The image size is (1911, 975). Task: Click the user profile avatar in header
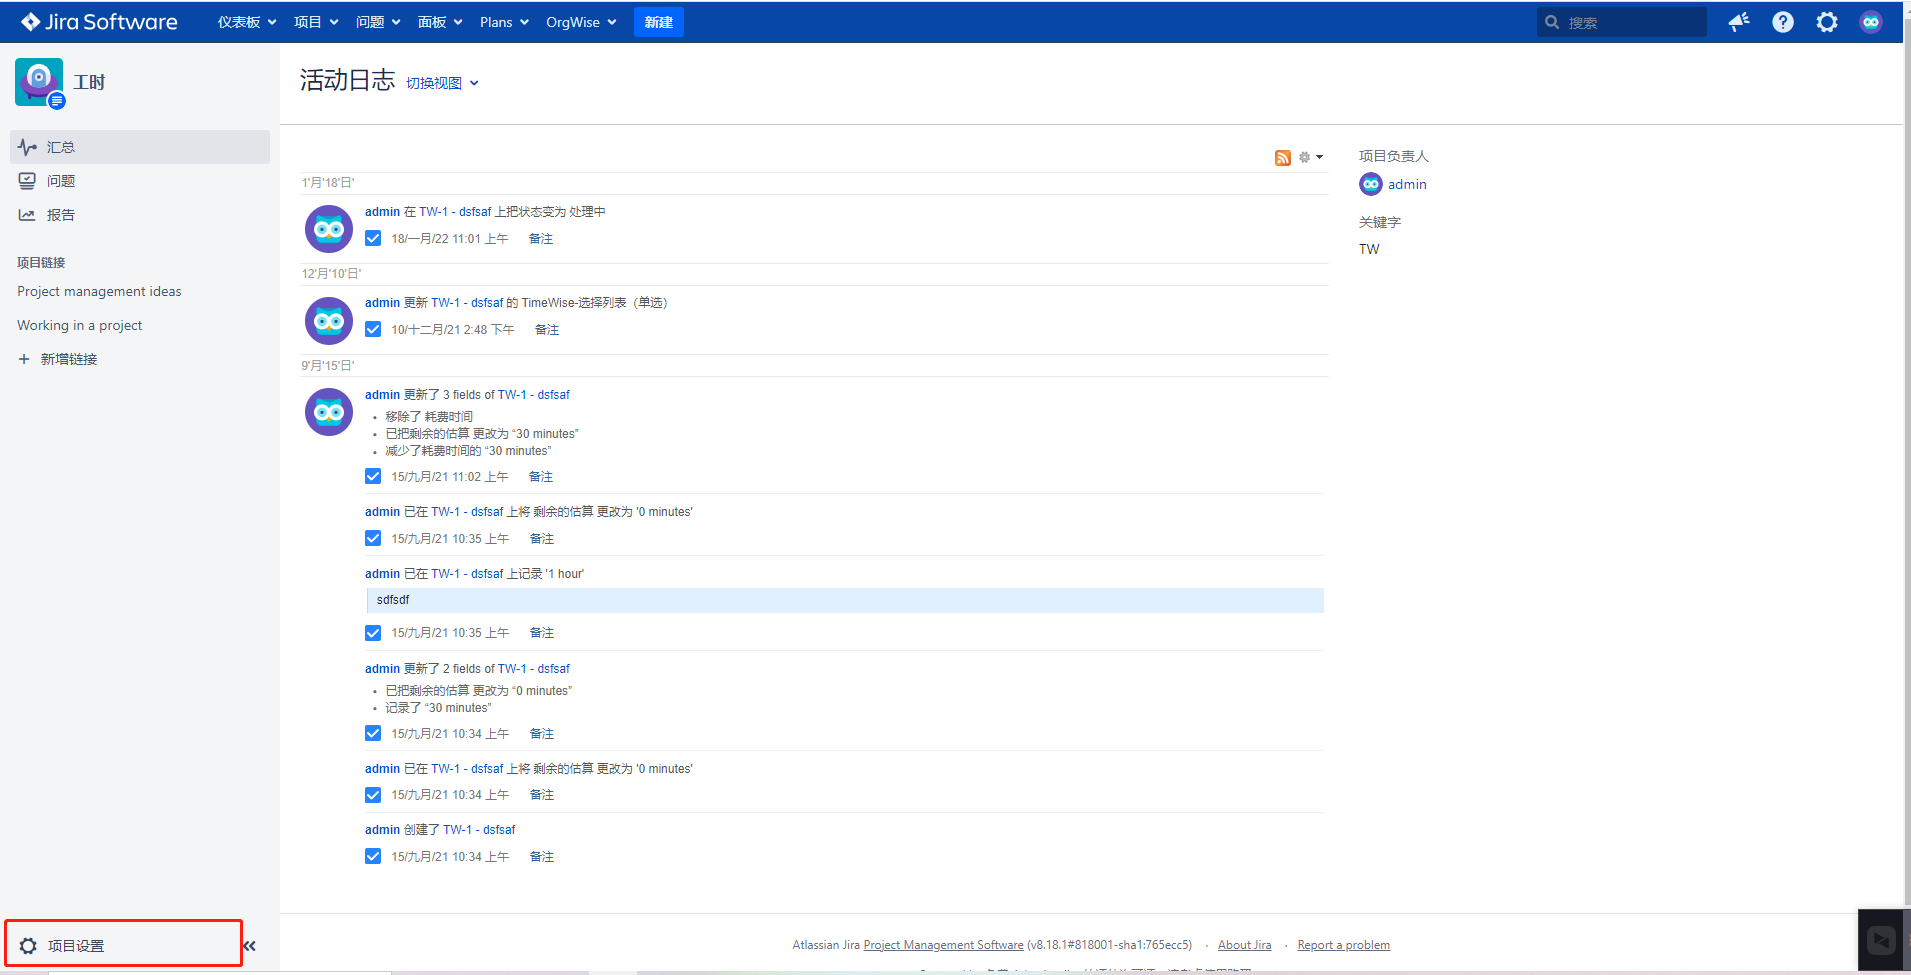[1871, 22]
